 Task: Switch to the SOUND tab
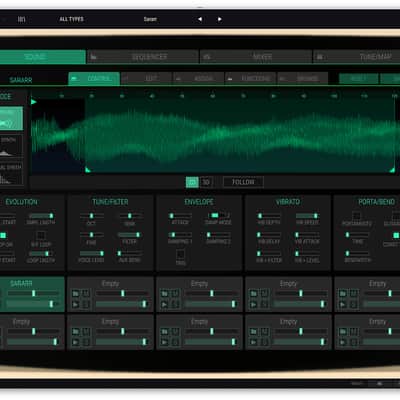[42, 57]
